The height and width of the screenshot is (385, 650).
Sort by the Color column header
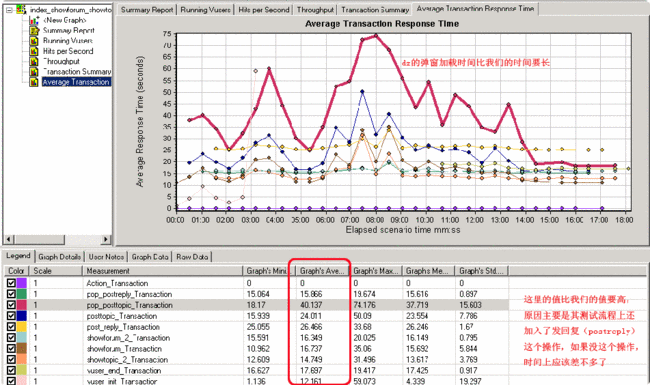click(x=17, y=271)
